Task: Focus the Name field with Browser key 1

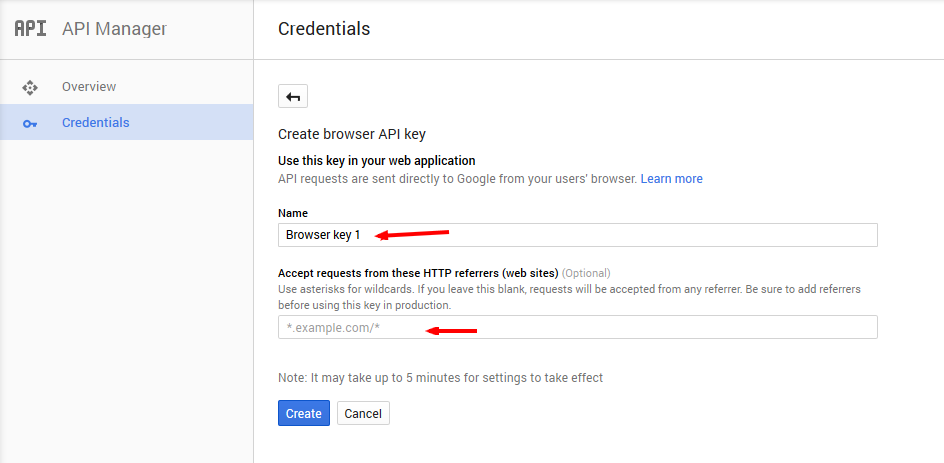Action: pos(577,235)
